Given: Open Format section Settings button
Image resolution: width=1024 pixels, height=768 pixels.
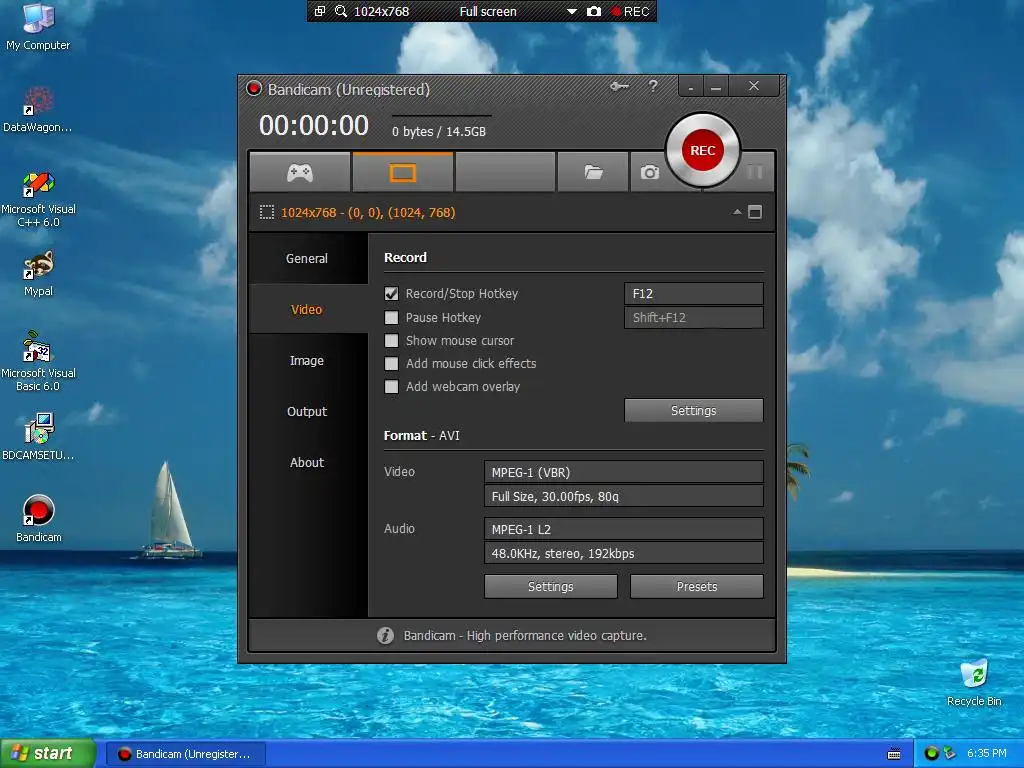Looking at the screenshot, I should 551,586.
